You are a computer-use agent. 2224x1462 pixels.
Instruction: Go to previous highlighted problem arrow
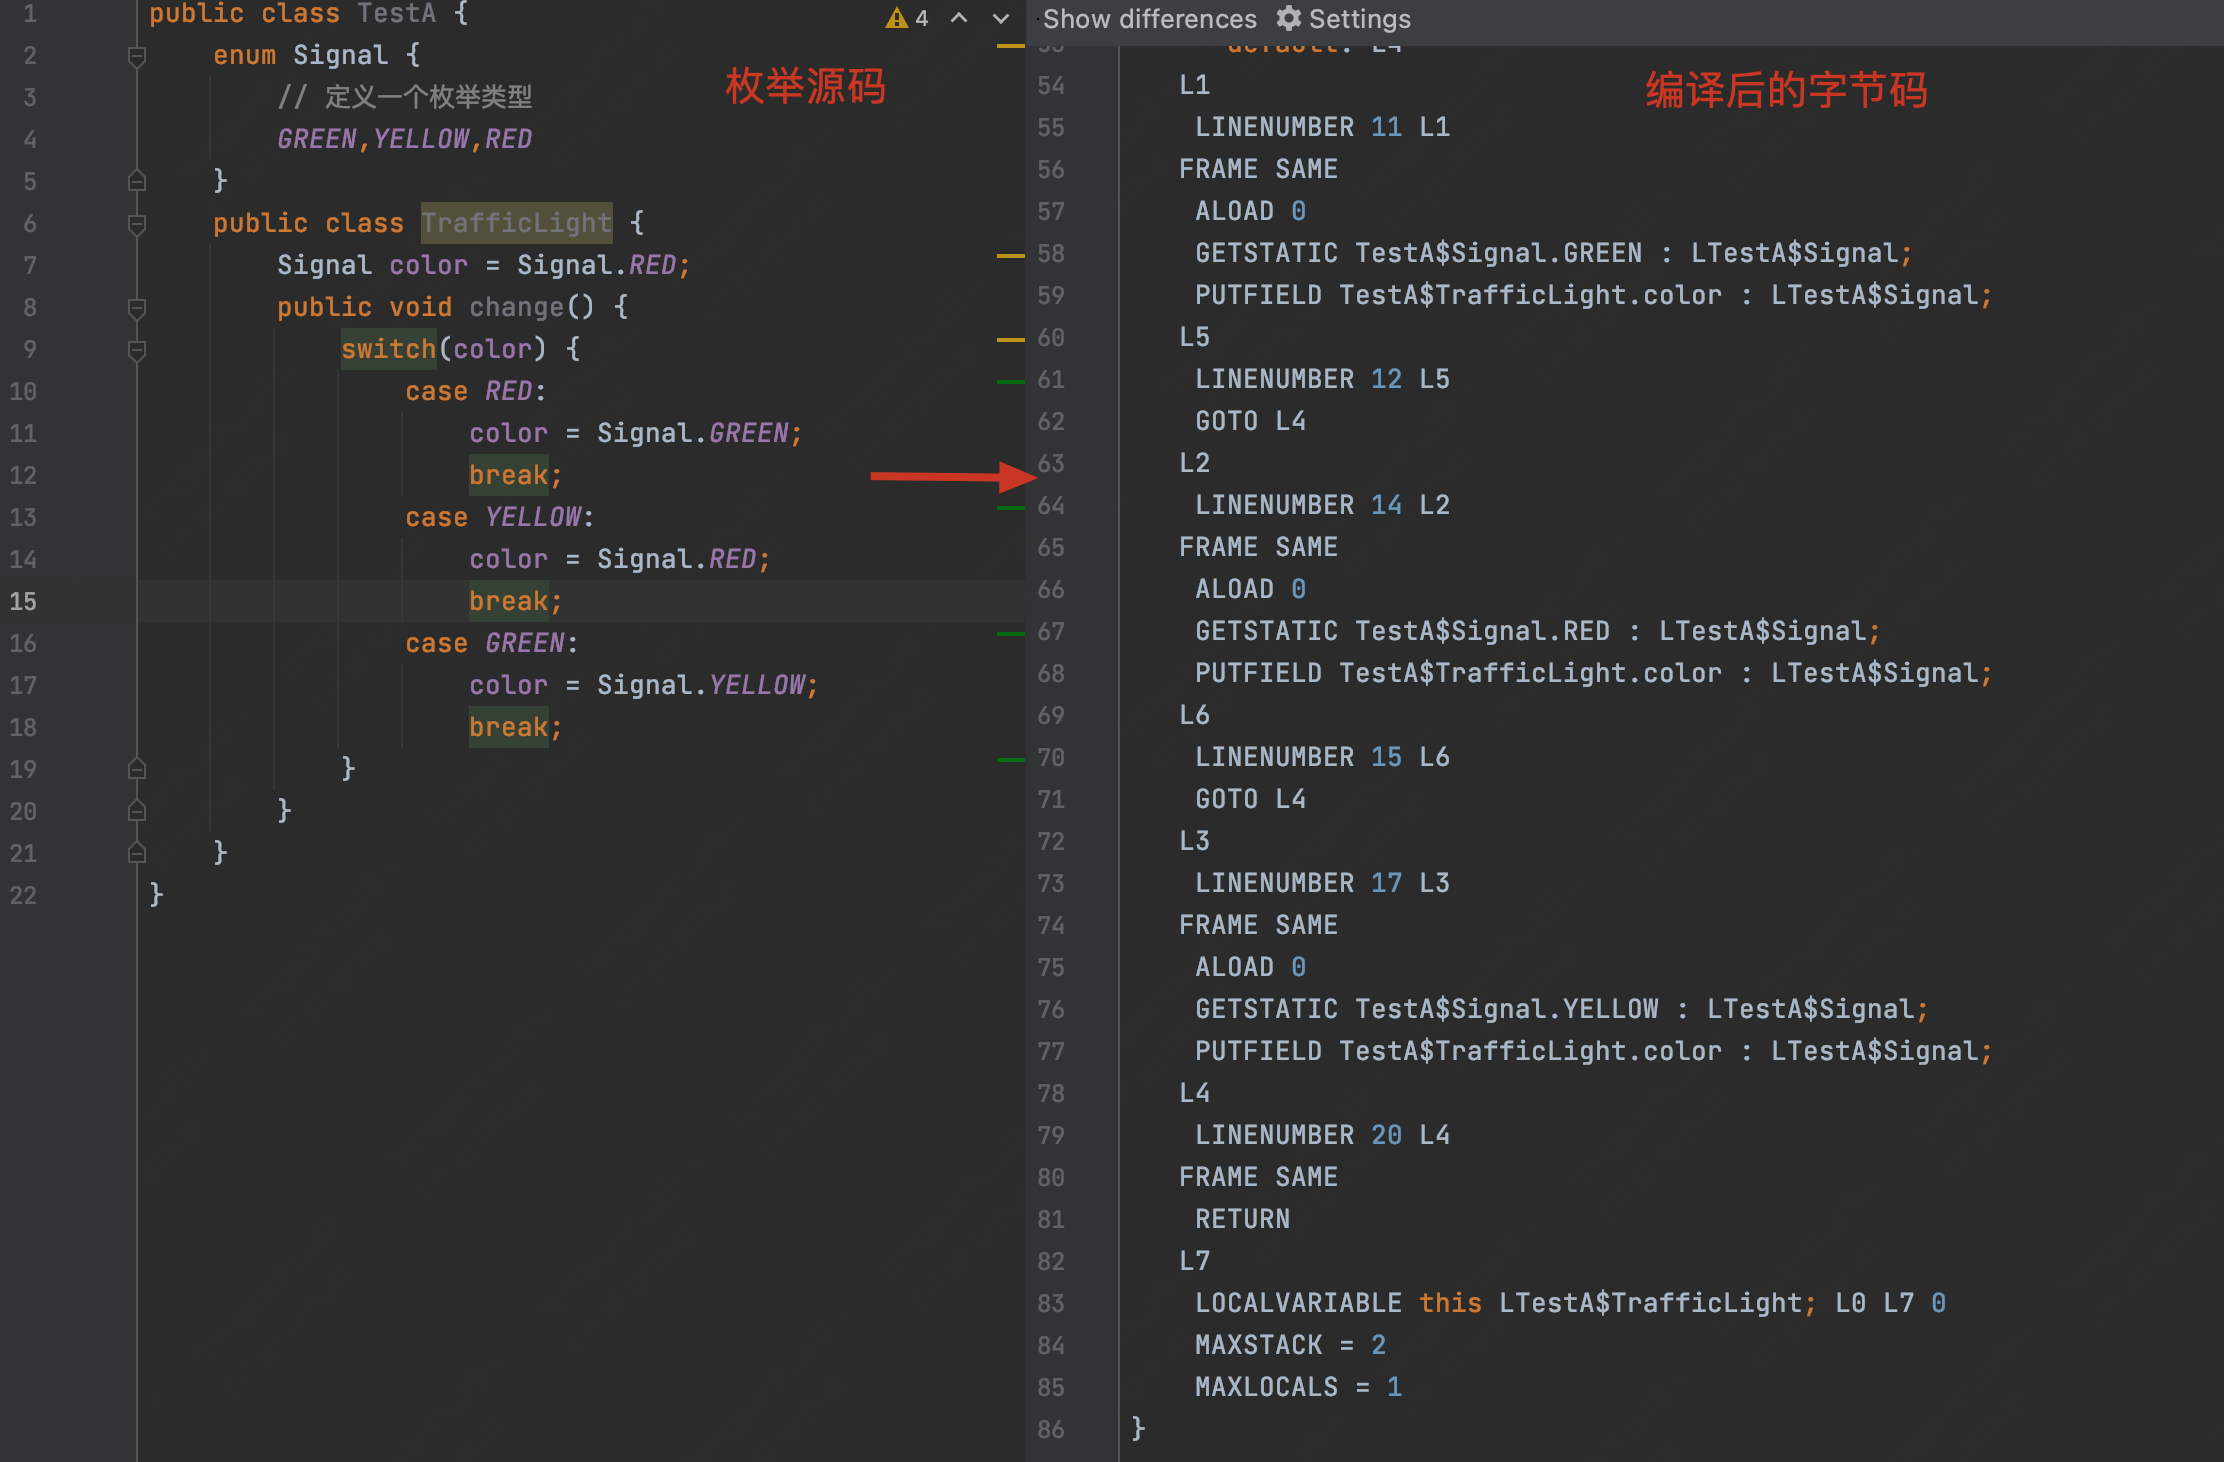[958, 18]
